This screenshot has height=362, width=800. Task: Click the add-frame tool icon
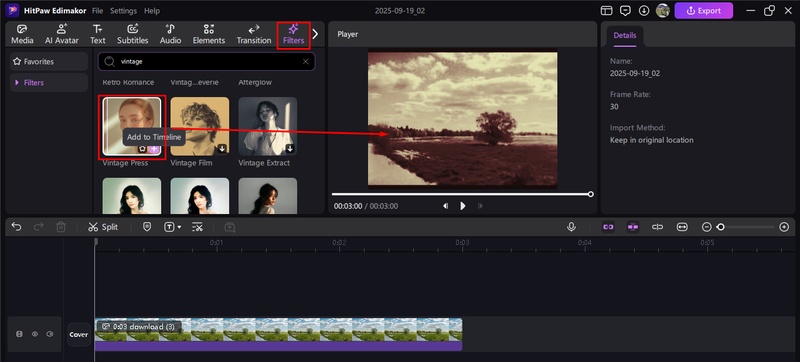click(230, 227)
